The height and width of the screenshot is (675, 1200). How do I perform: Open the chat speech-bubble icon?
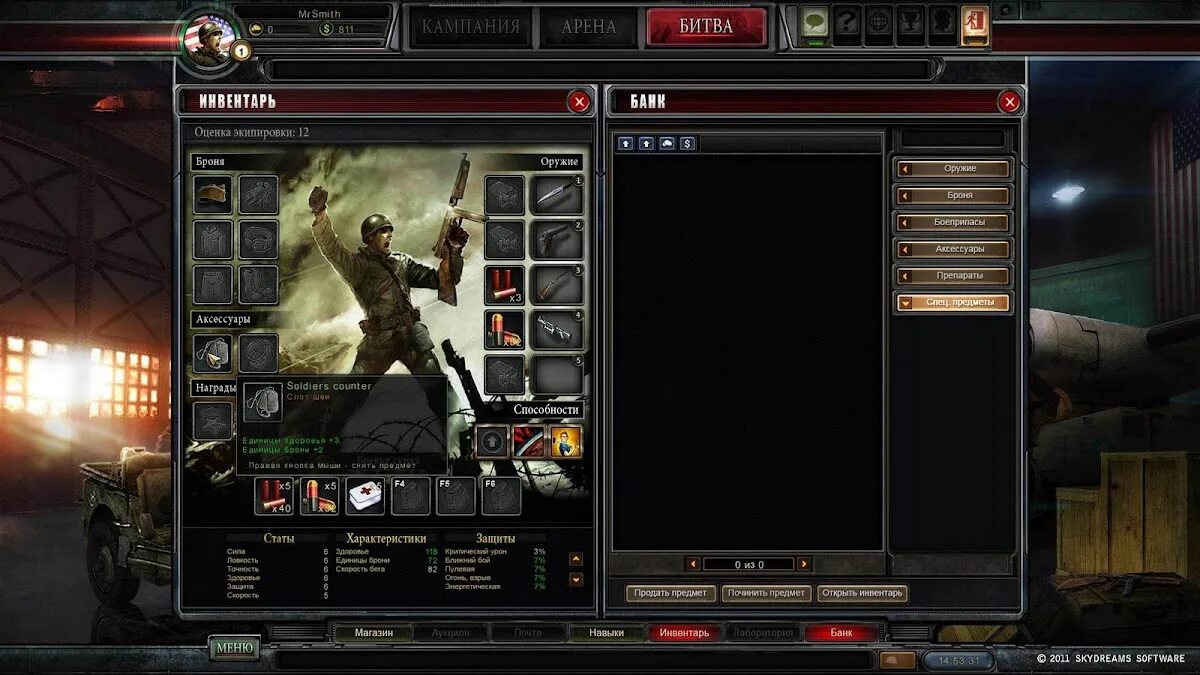coord(816,23)
